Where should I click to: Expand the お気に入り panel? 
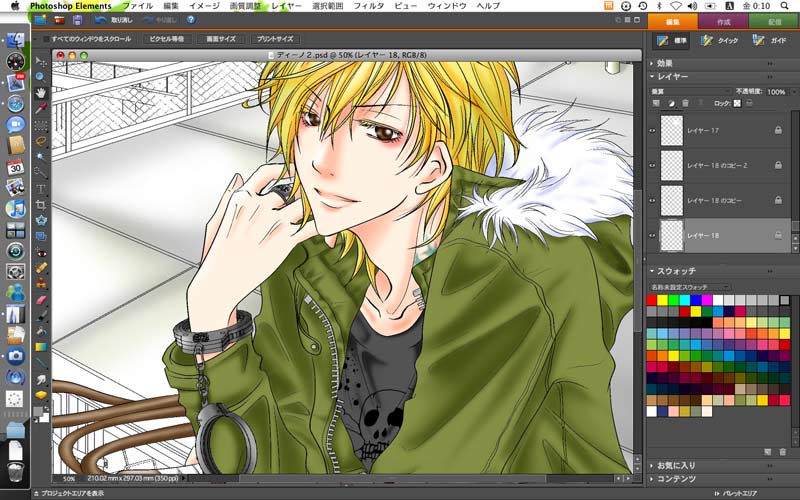click(x=652, y=465)
